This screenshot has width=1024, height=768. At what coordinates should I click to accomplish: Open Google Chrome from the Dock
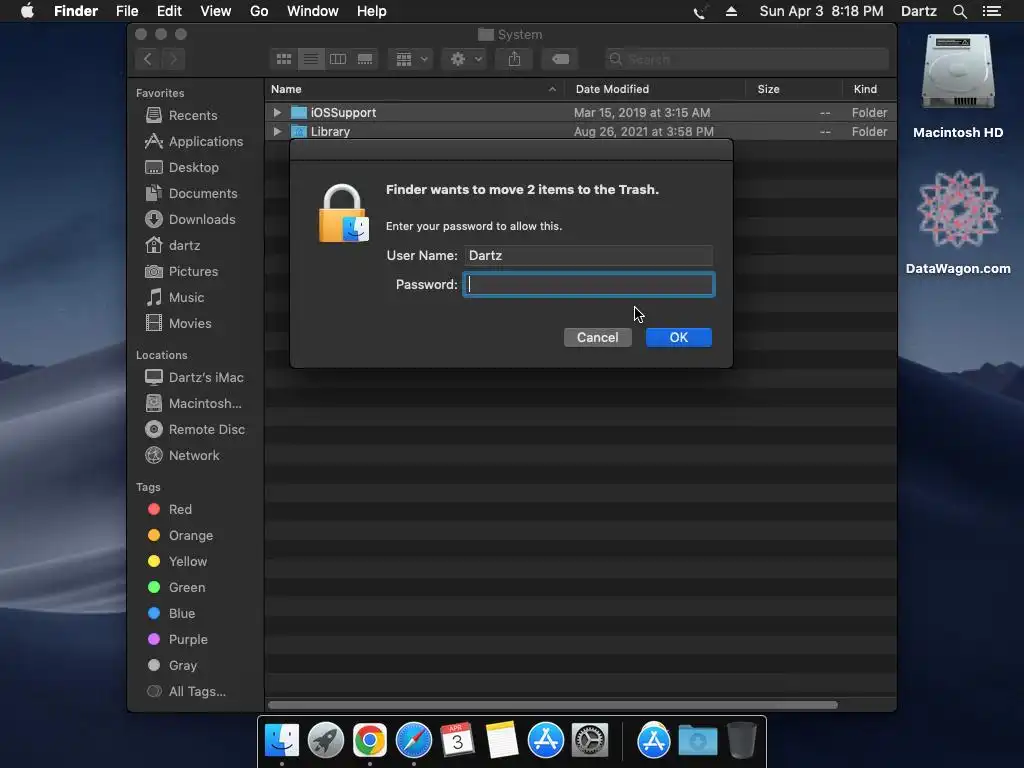point(370,740)
